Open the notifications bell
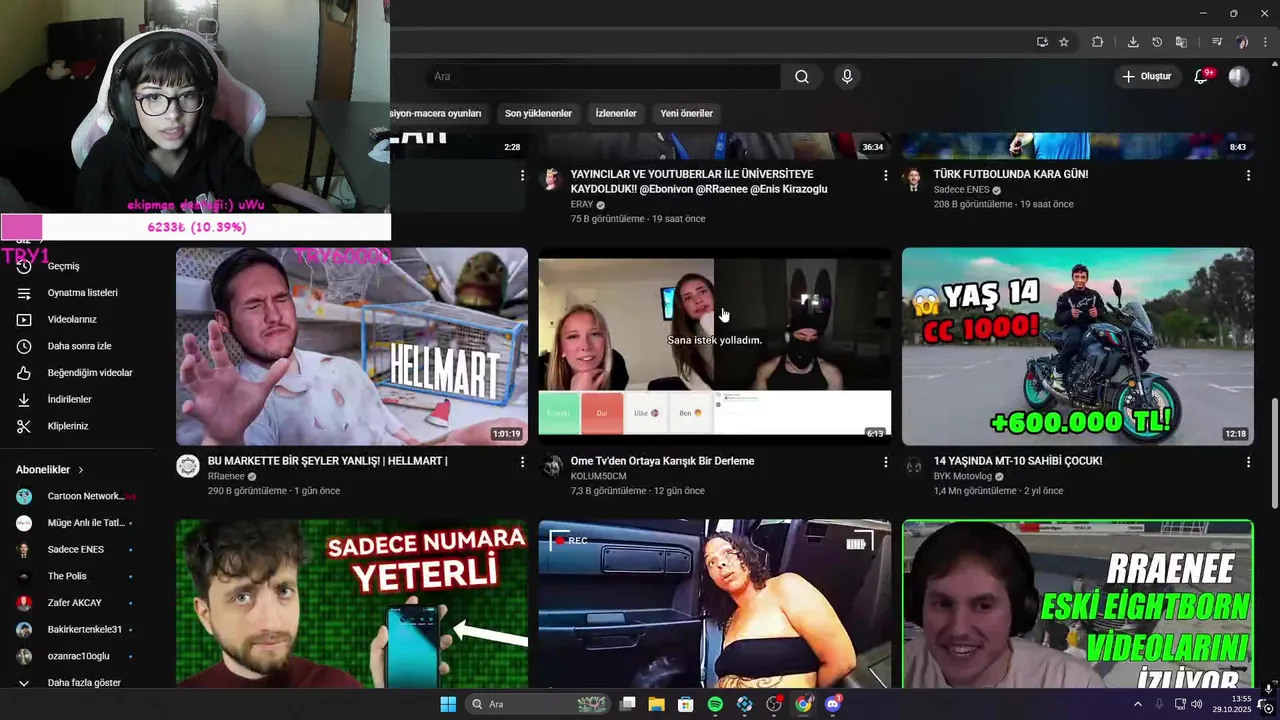 [1201, 77]
